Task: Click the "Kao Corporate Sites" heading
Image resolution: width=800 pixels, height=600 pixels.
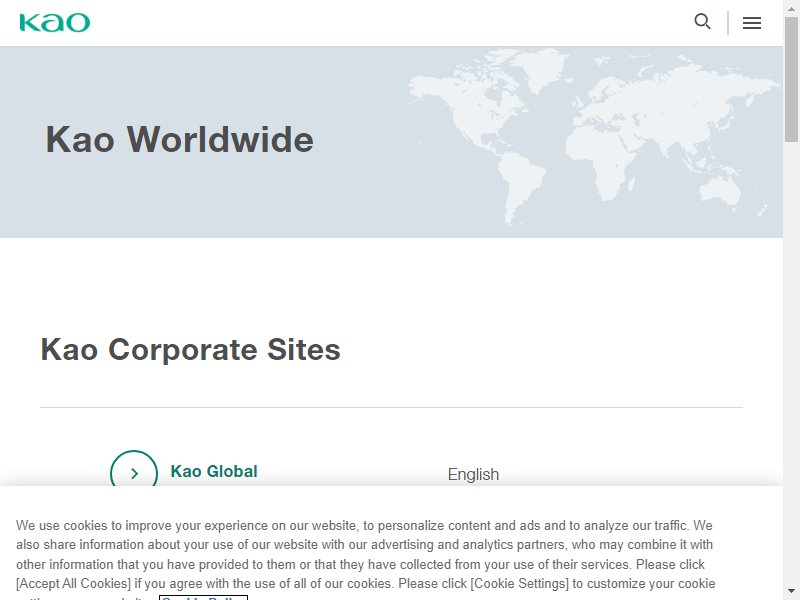Action: tap(190, 349)
